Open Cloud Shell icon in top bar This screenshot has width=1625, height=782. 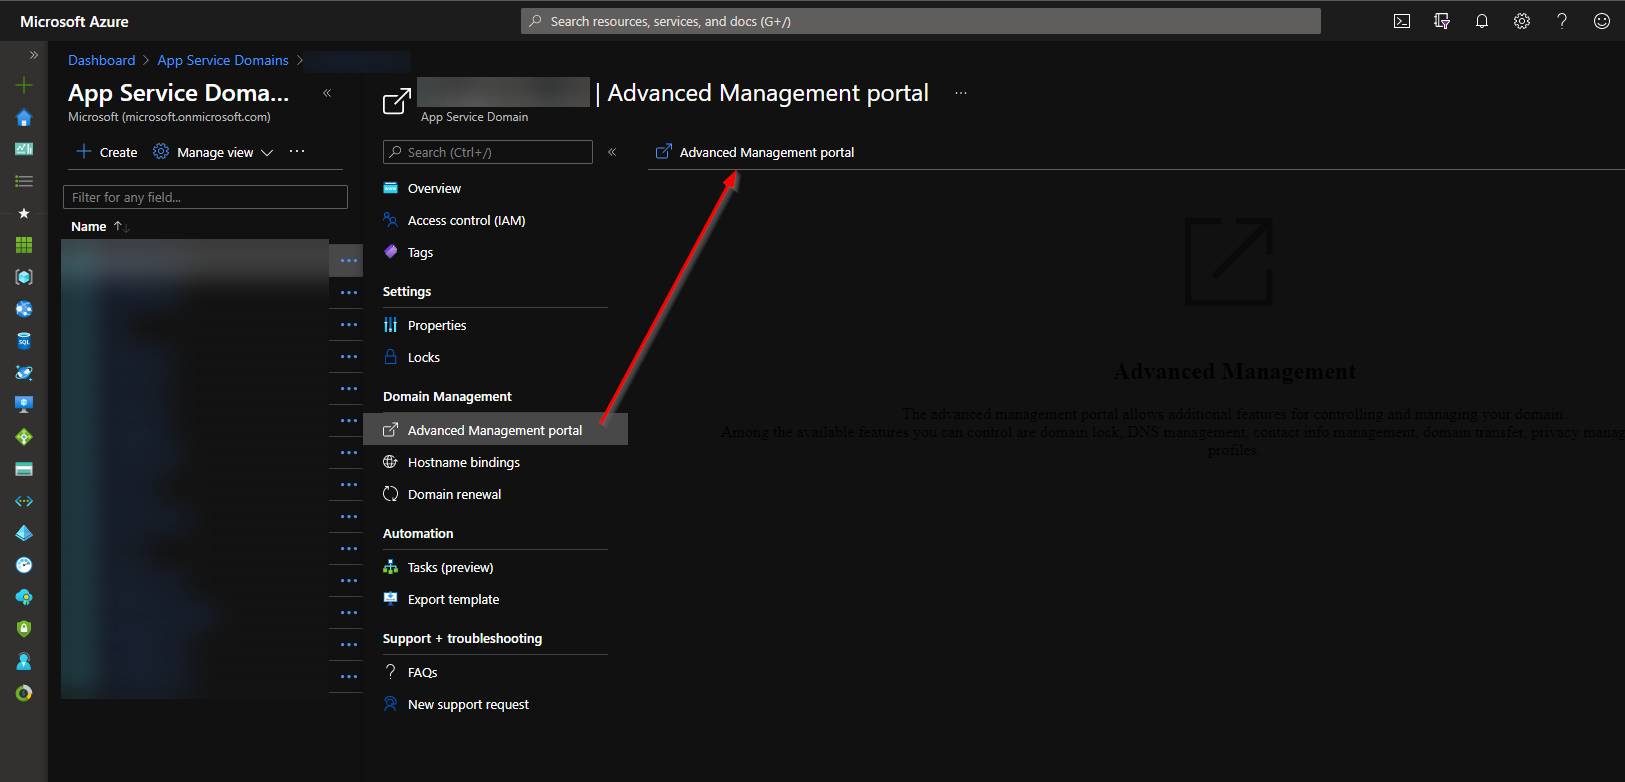click(1402, 21)
